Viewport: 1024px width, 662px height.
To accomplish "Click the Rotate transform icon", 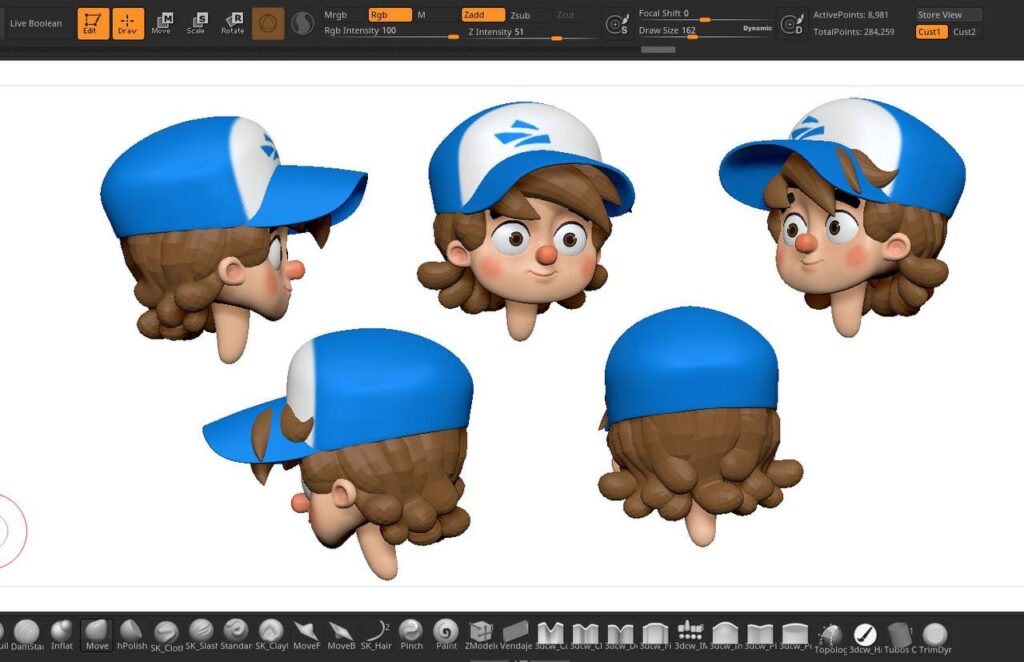I will (x=233, y=23).
